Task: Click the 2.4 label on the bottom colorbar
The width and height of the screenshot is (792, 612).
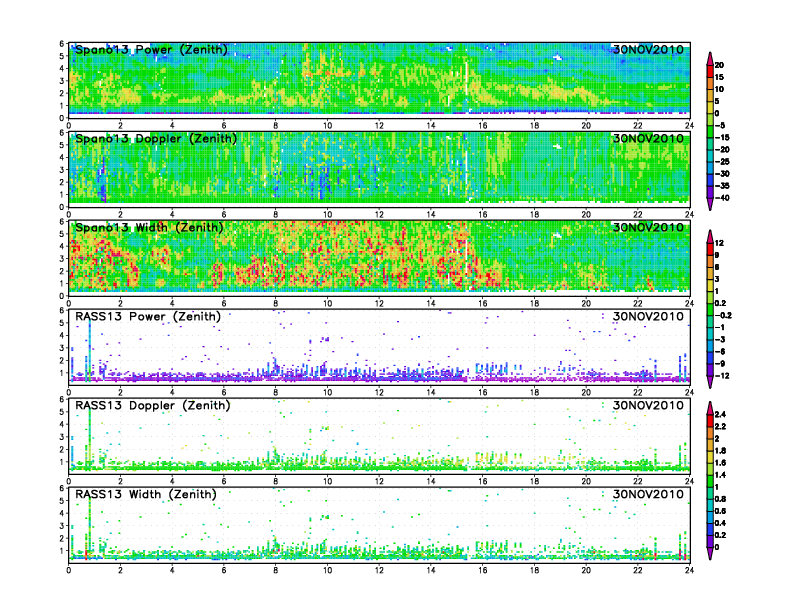Action: pyautogui.click(x=720, y=414)
